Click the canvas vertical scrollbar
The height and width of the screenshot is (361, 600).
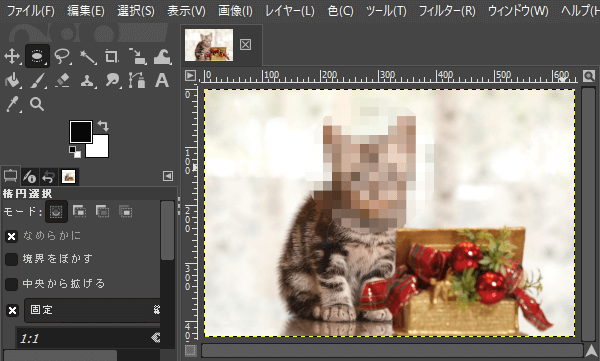click(x=589, y=214)
